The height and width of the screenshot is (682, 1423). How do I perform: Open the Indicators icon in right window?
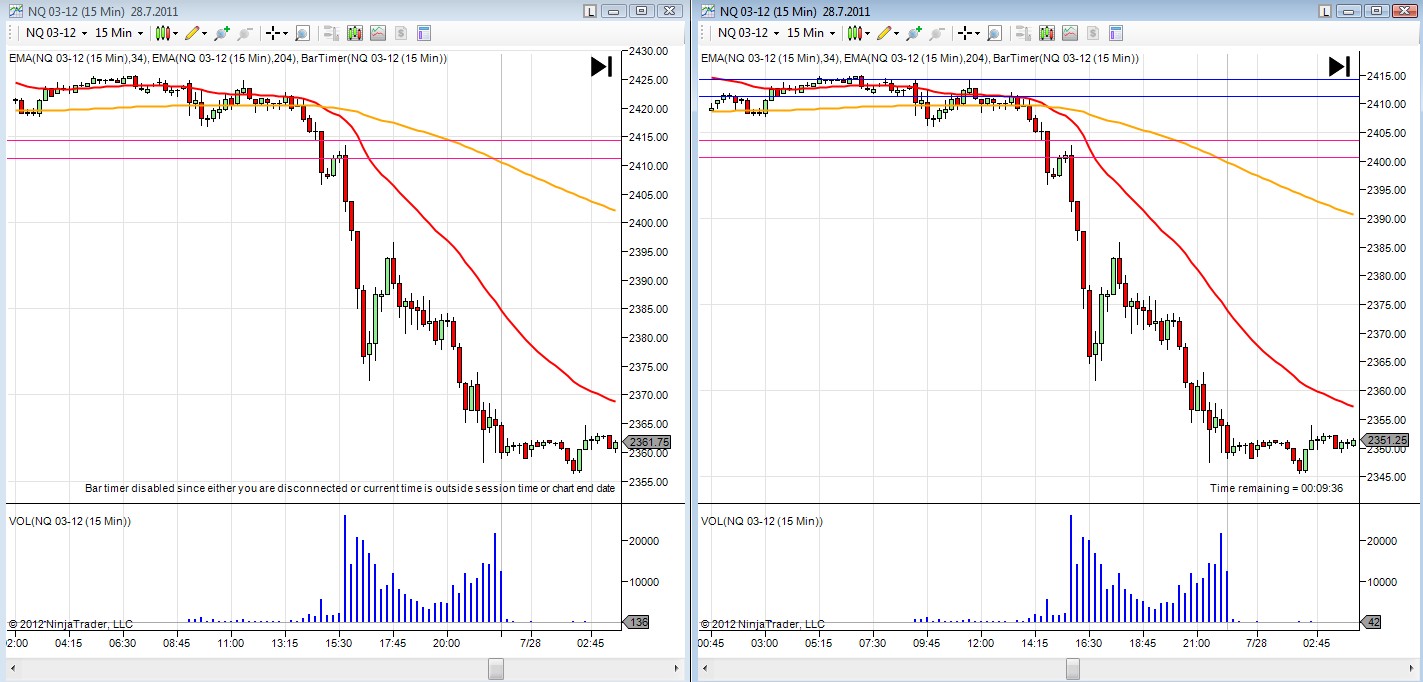(1069, 33)
